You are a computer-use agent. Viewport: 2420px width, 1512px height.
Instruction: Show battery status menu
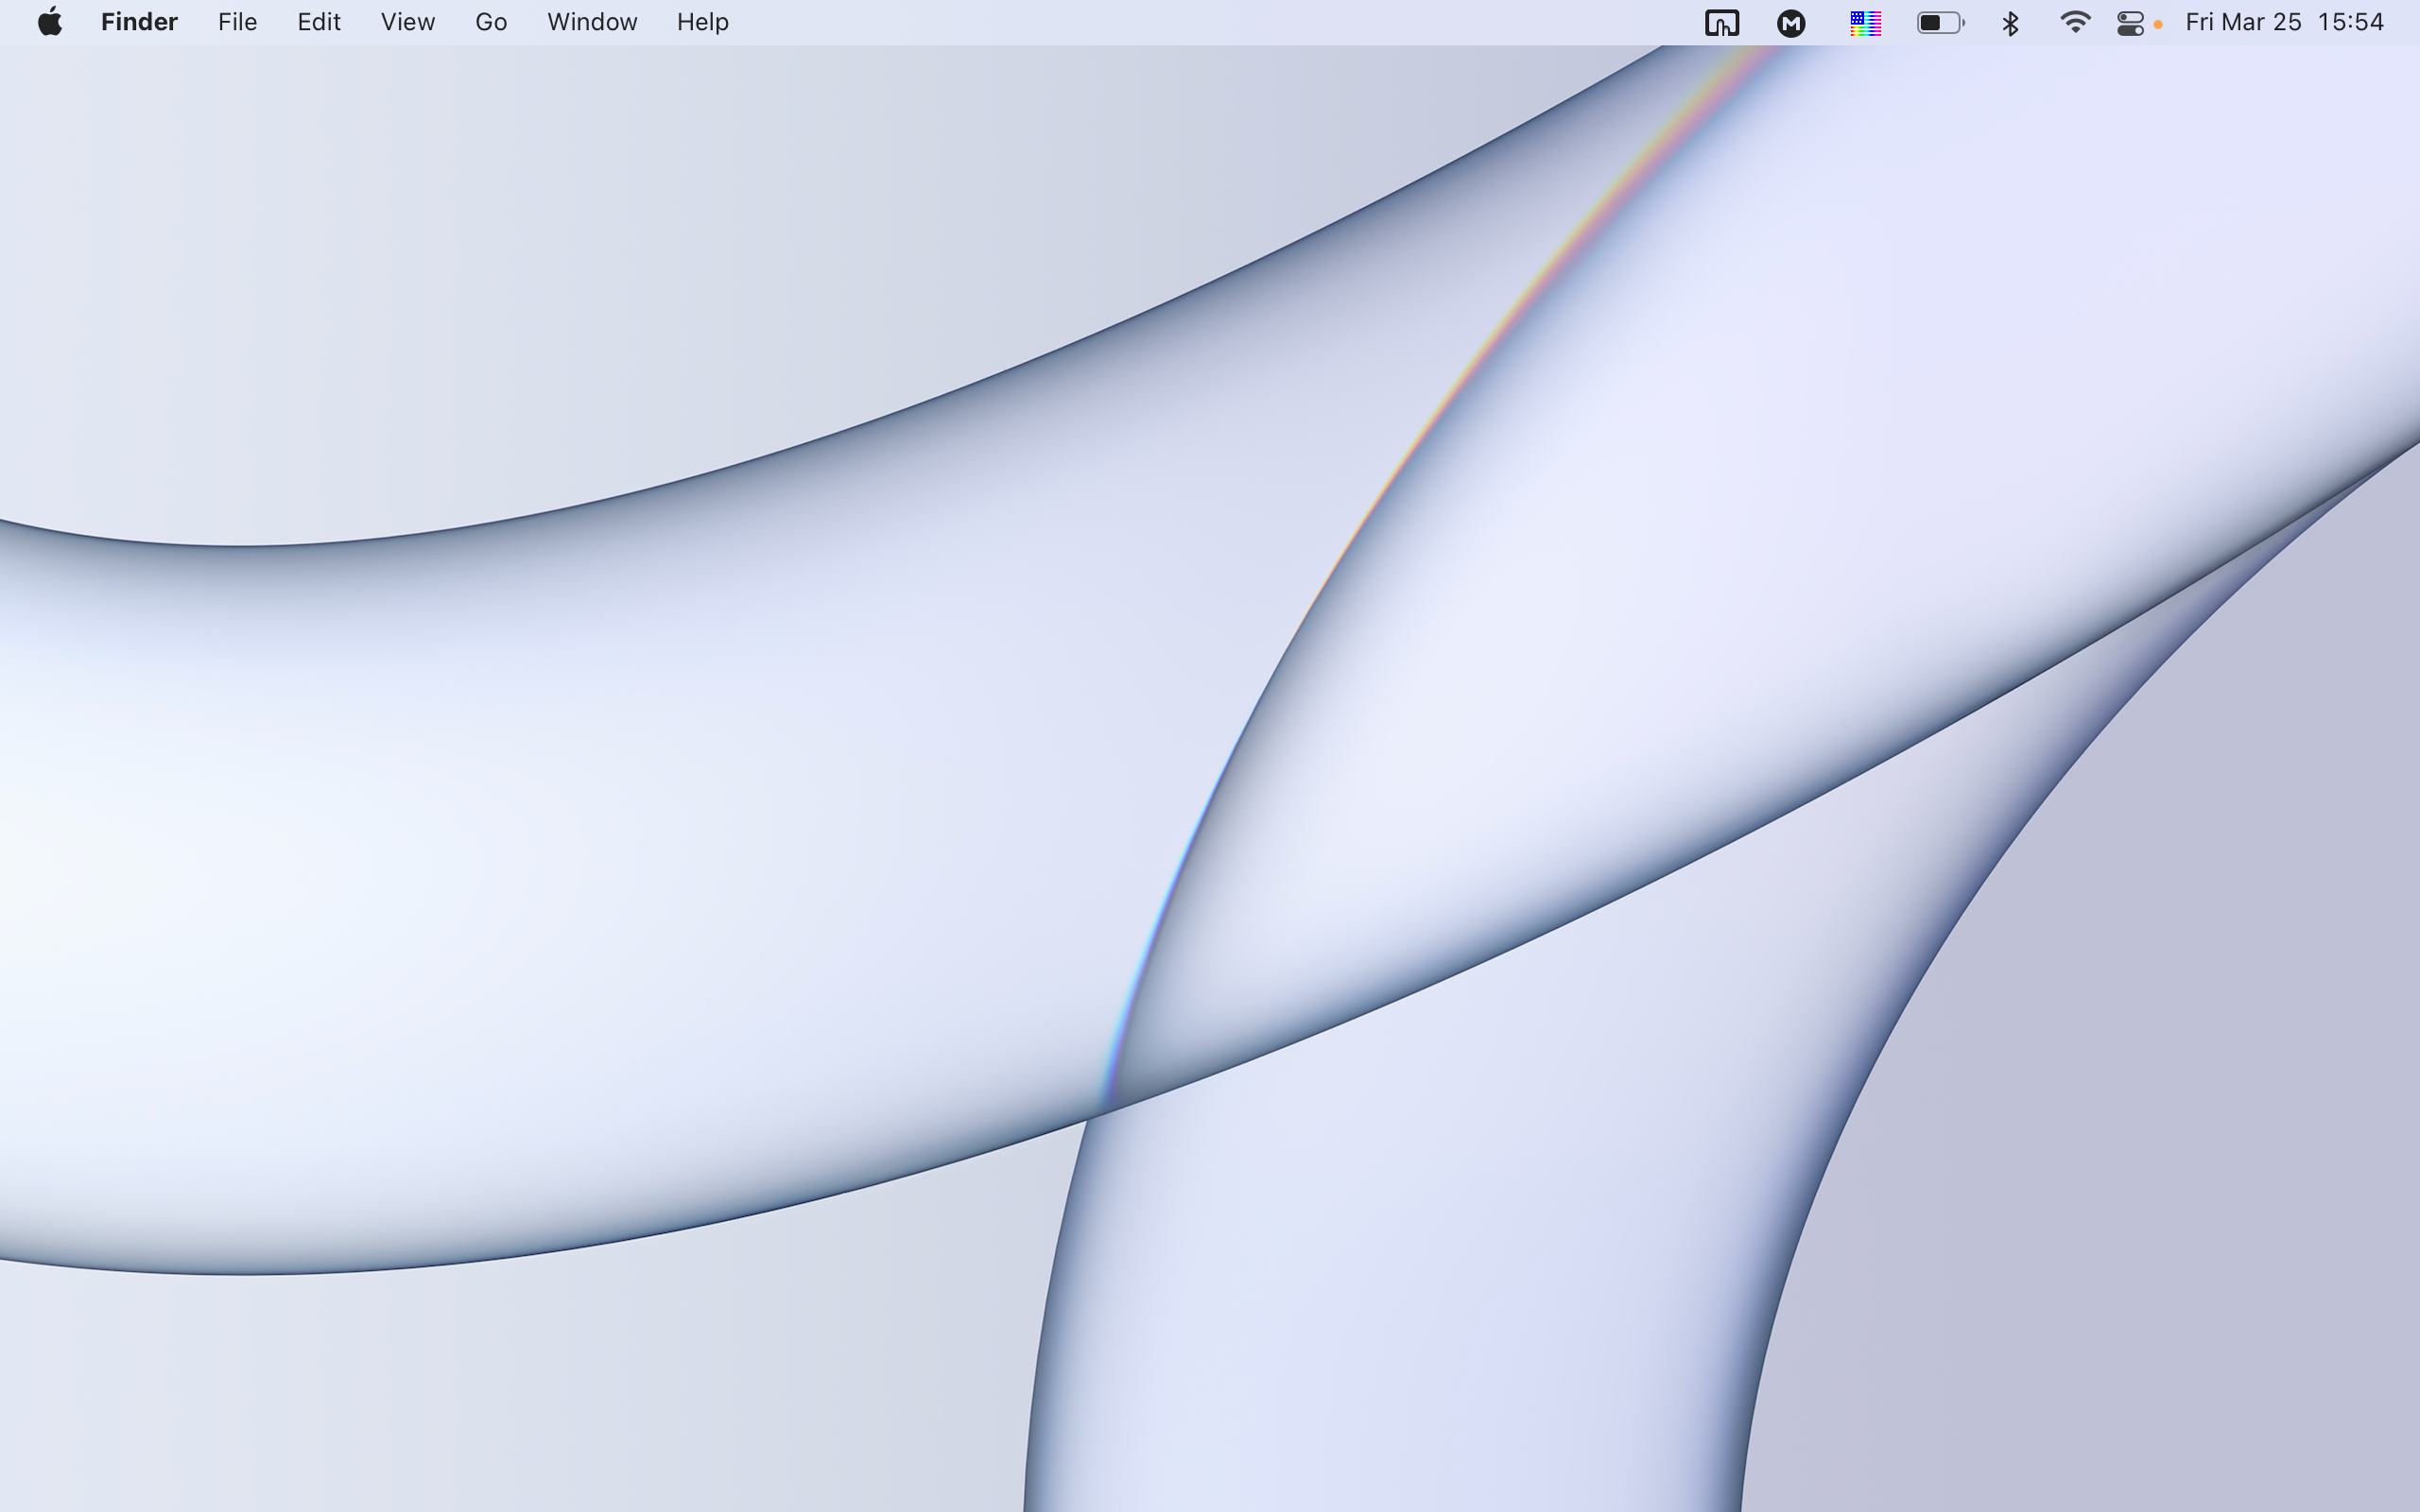click(1940, 22)
